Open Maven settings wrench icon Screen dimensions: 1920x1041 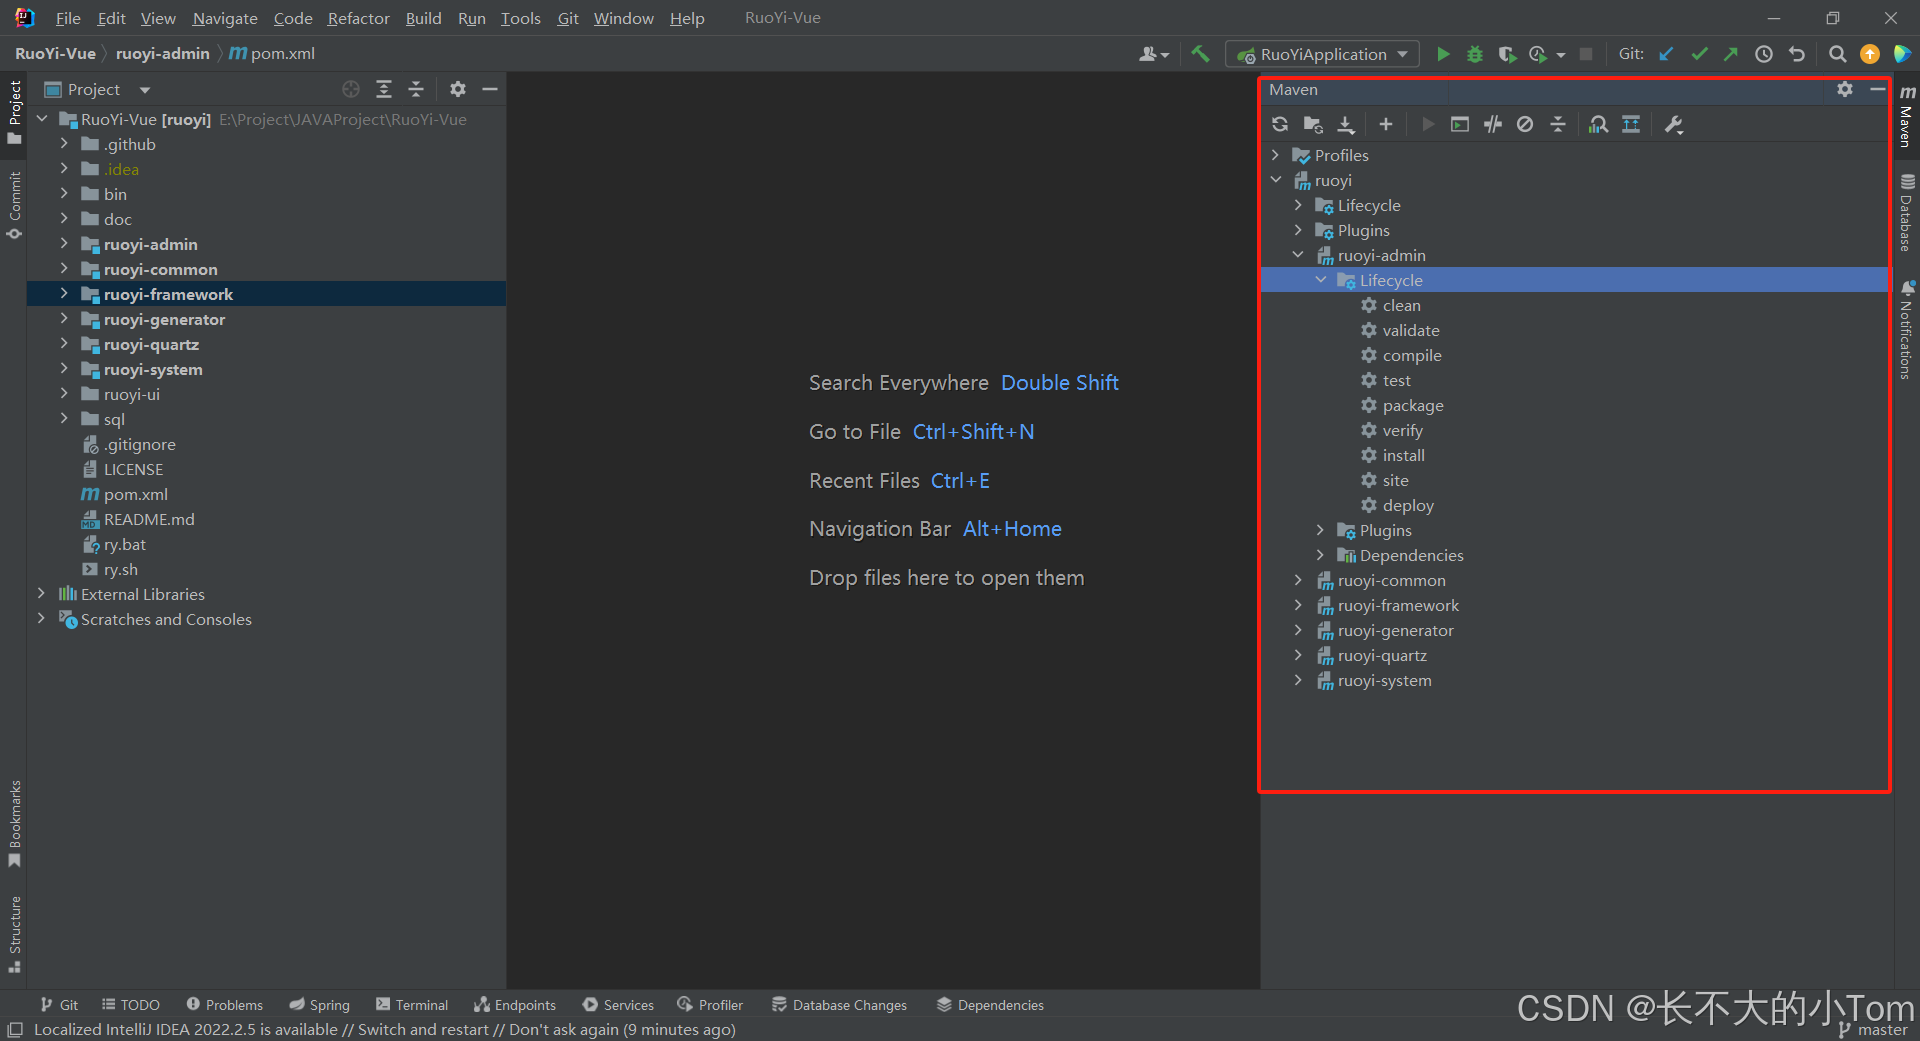1674,124
